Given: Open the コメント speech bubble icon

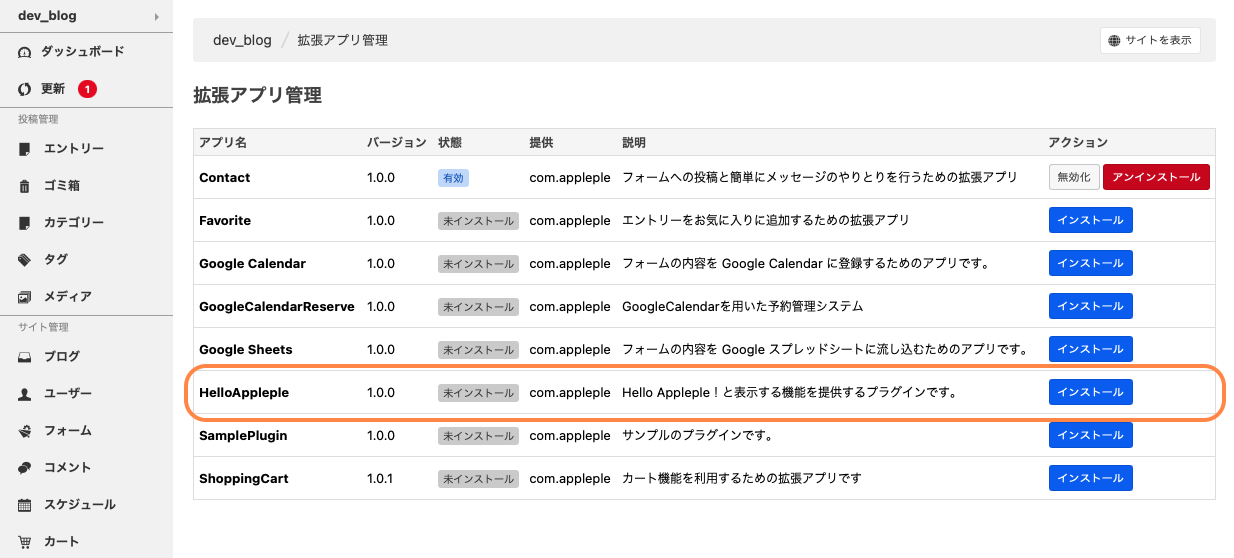Looking at the screenshot, I should (25, 468).
